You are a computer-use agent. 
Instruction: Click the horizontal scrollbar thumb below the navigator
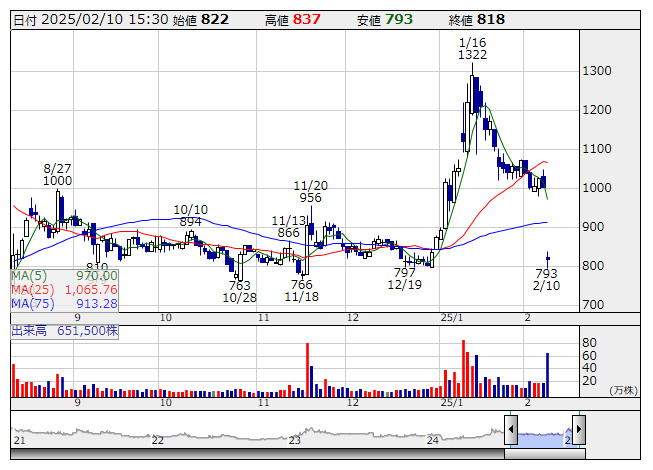[544, 454]
